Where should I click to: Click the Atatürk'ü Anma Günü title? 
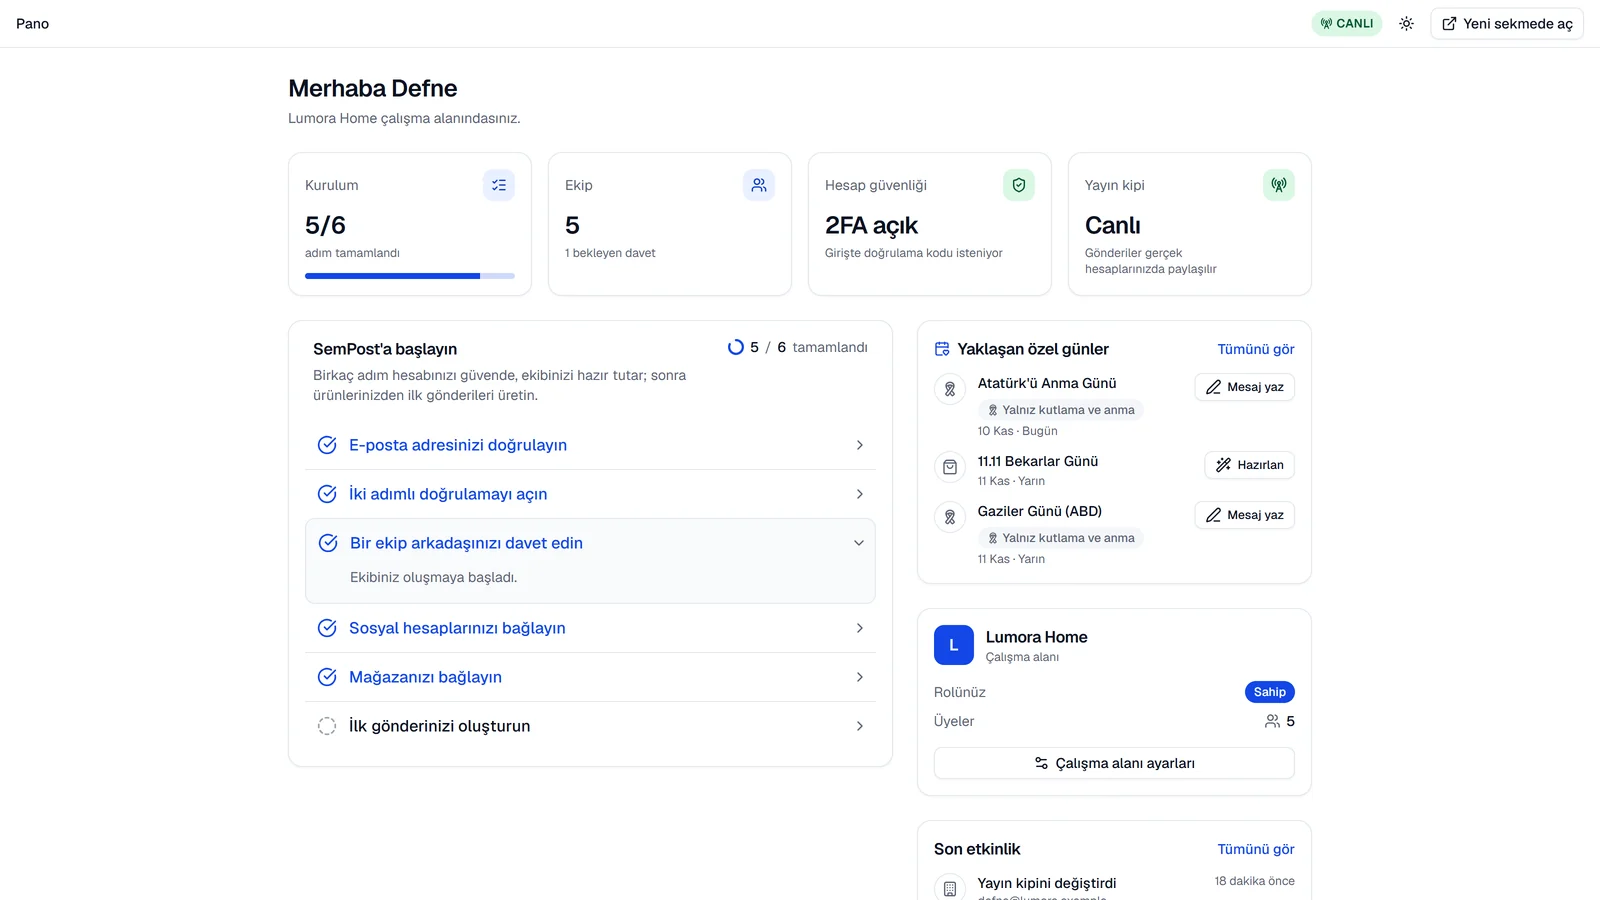1047,383
